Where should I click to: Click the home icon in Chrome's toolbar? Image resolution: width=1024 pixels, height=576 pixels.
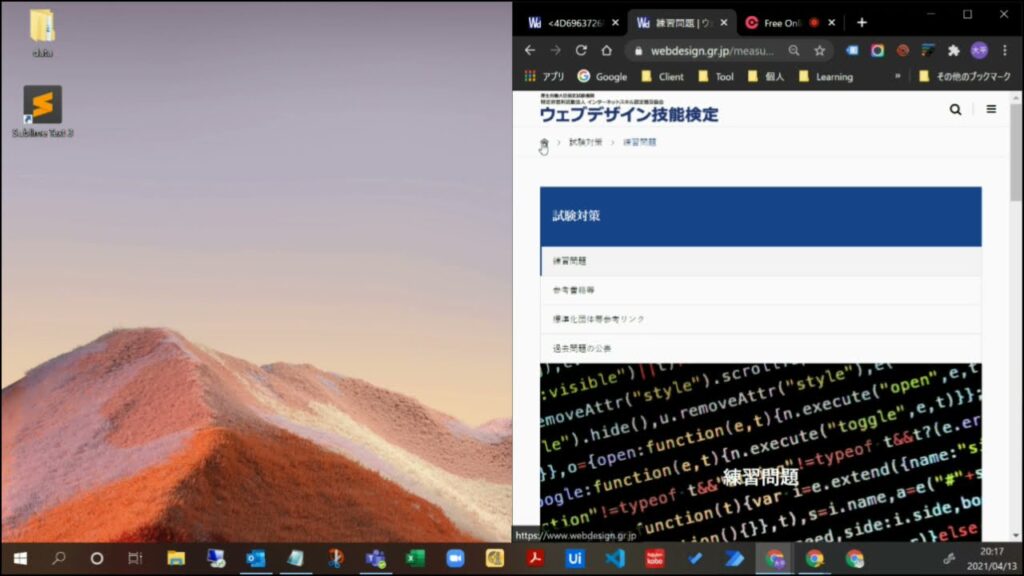(607, 49)
